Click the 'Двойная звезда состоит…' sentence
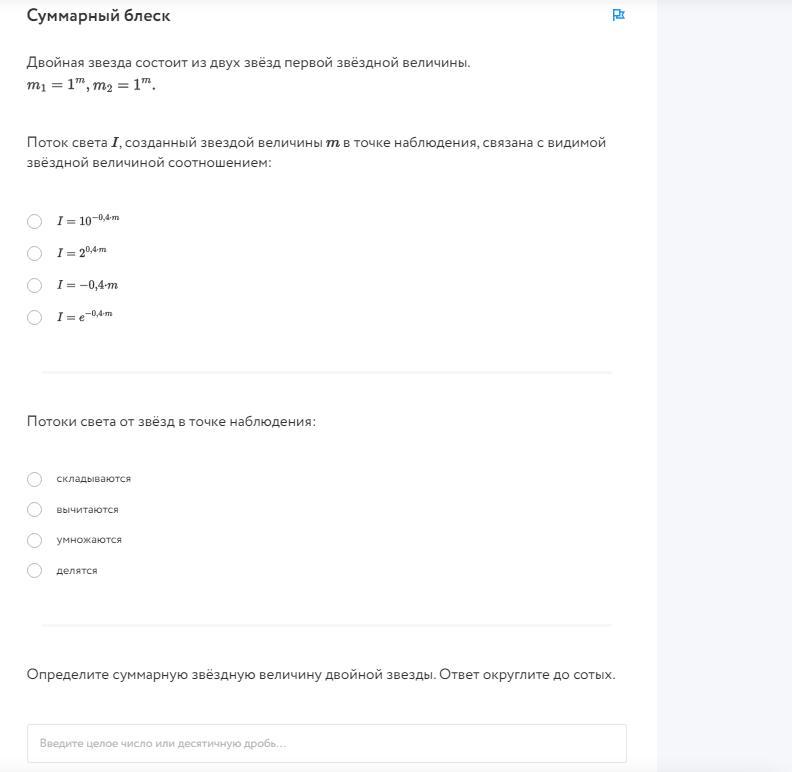The image size is (792, 772). click(x=248, y=63)
